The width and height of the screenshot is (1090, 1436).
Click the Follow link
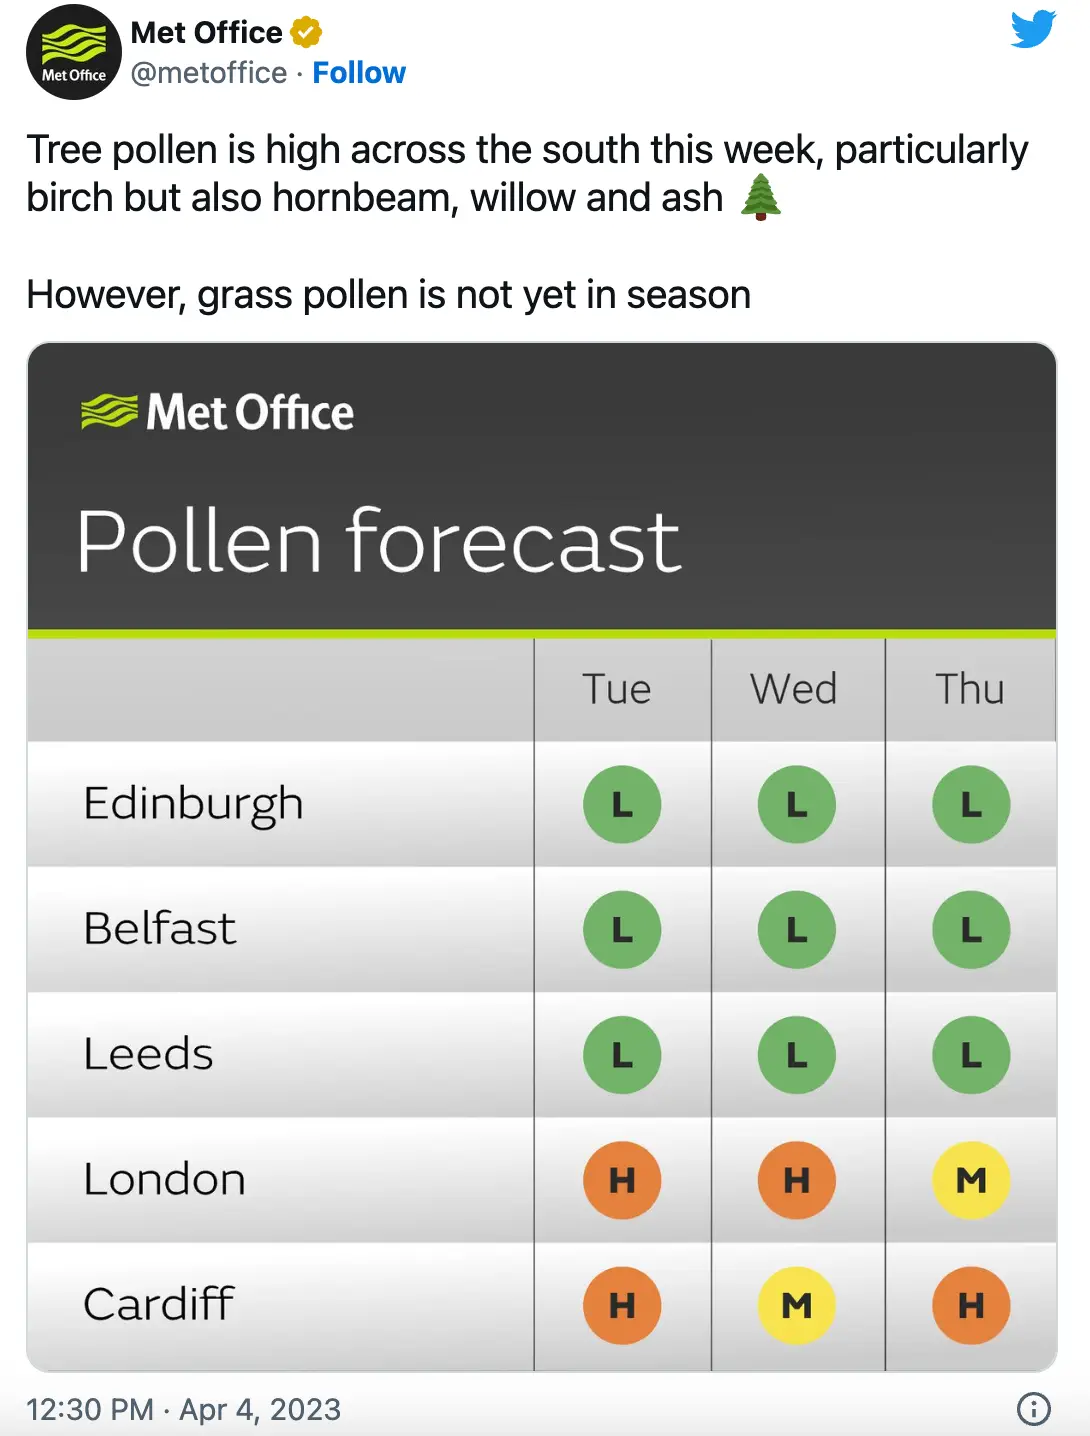pos(360,72)
